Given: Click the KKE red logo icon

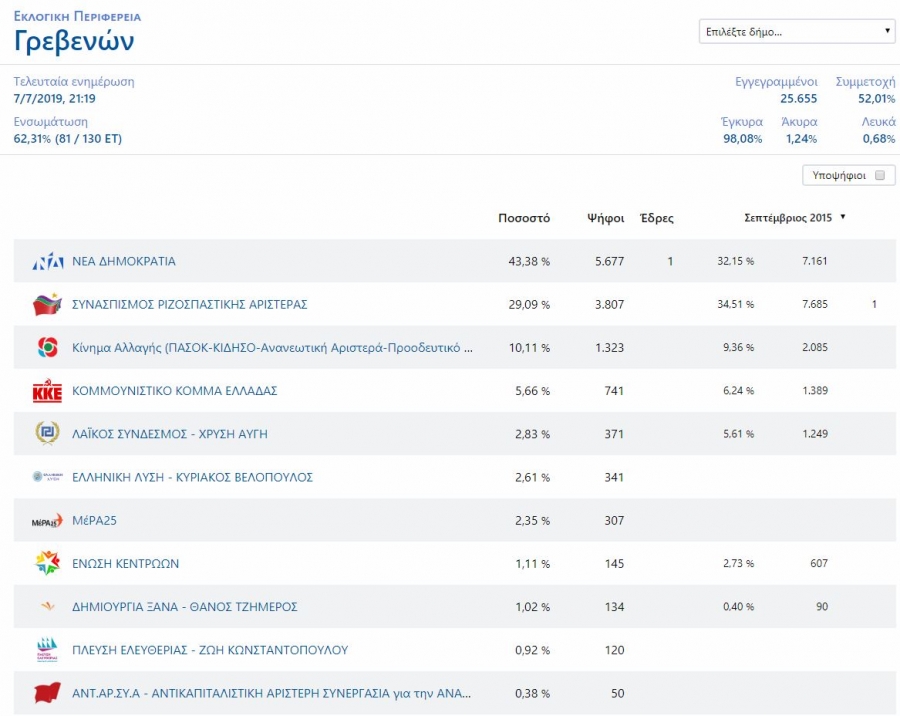Looking at the screenshot, I should 47,391.
